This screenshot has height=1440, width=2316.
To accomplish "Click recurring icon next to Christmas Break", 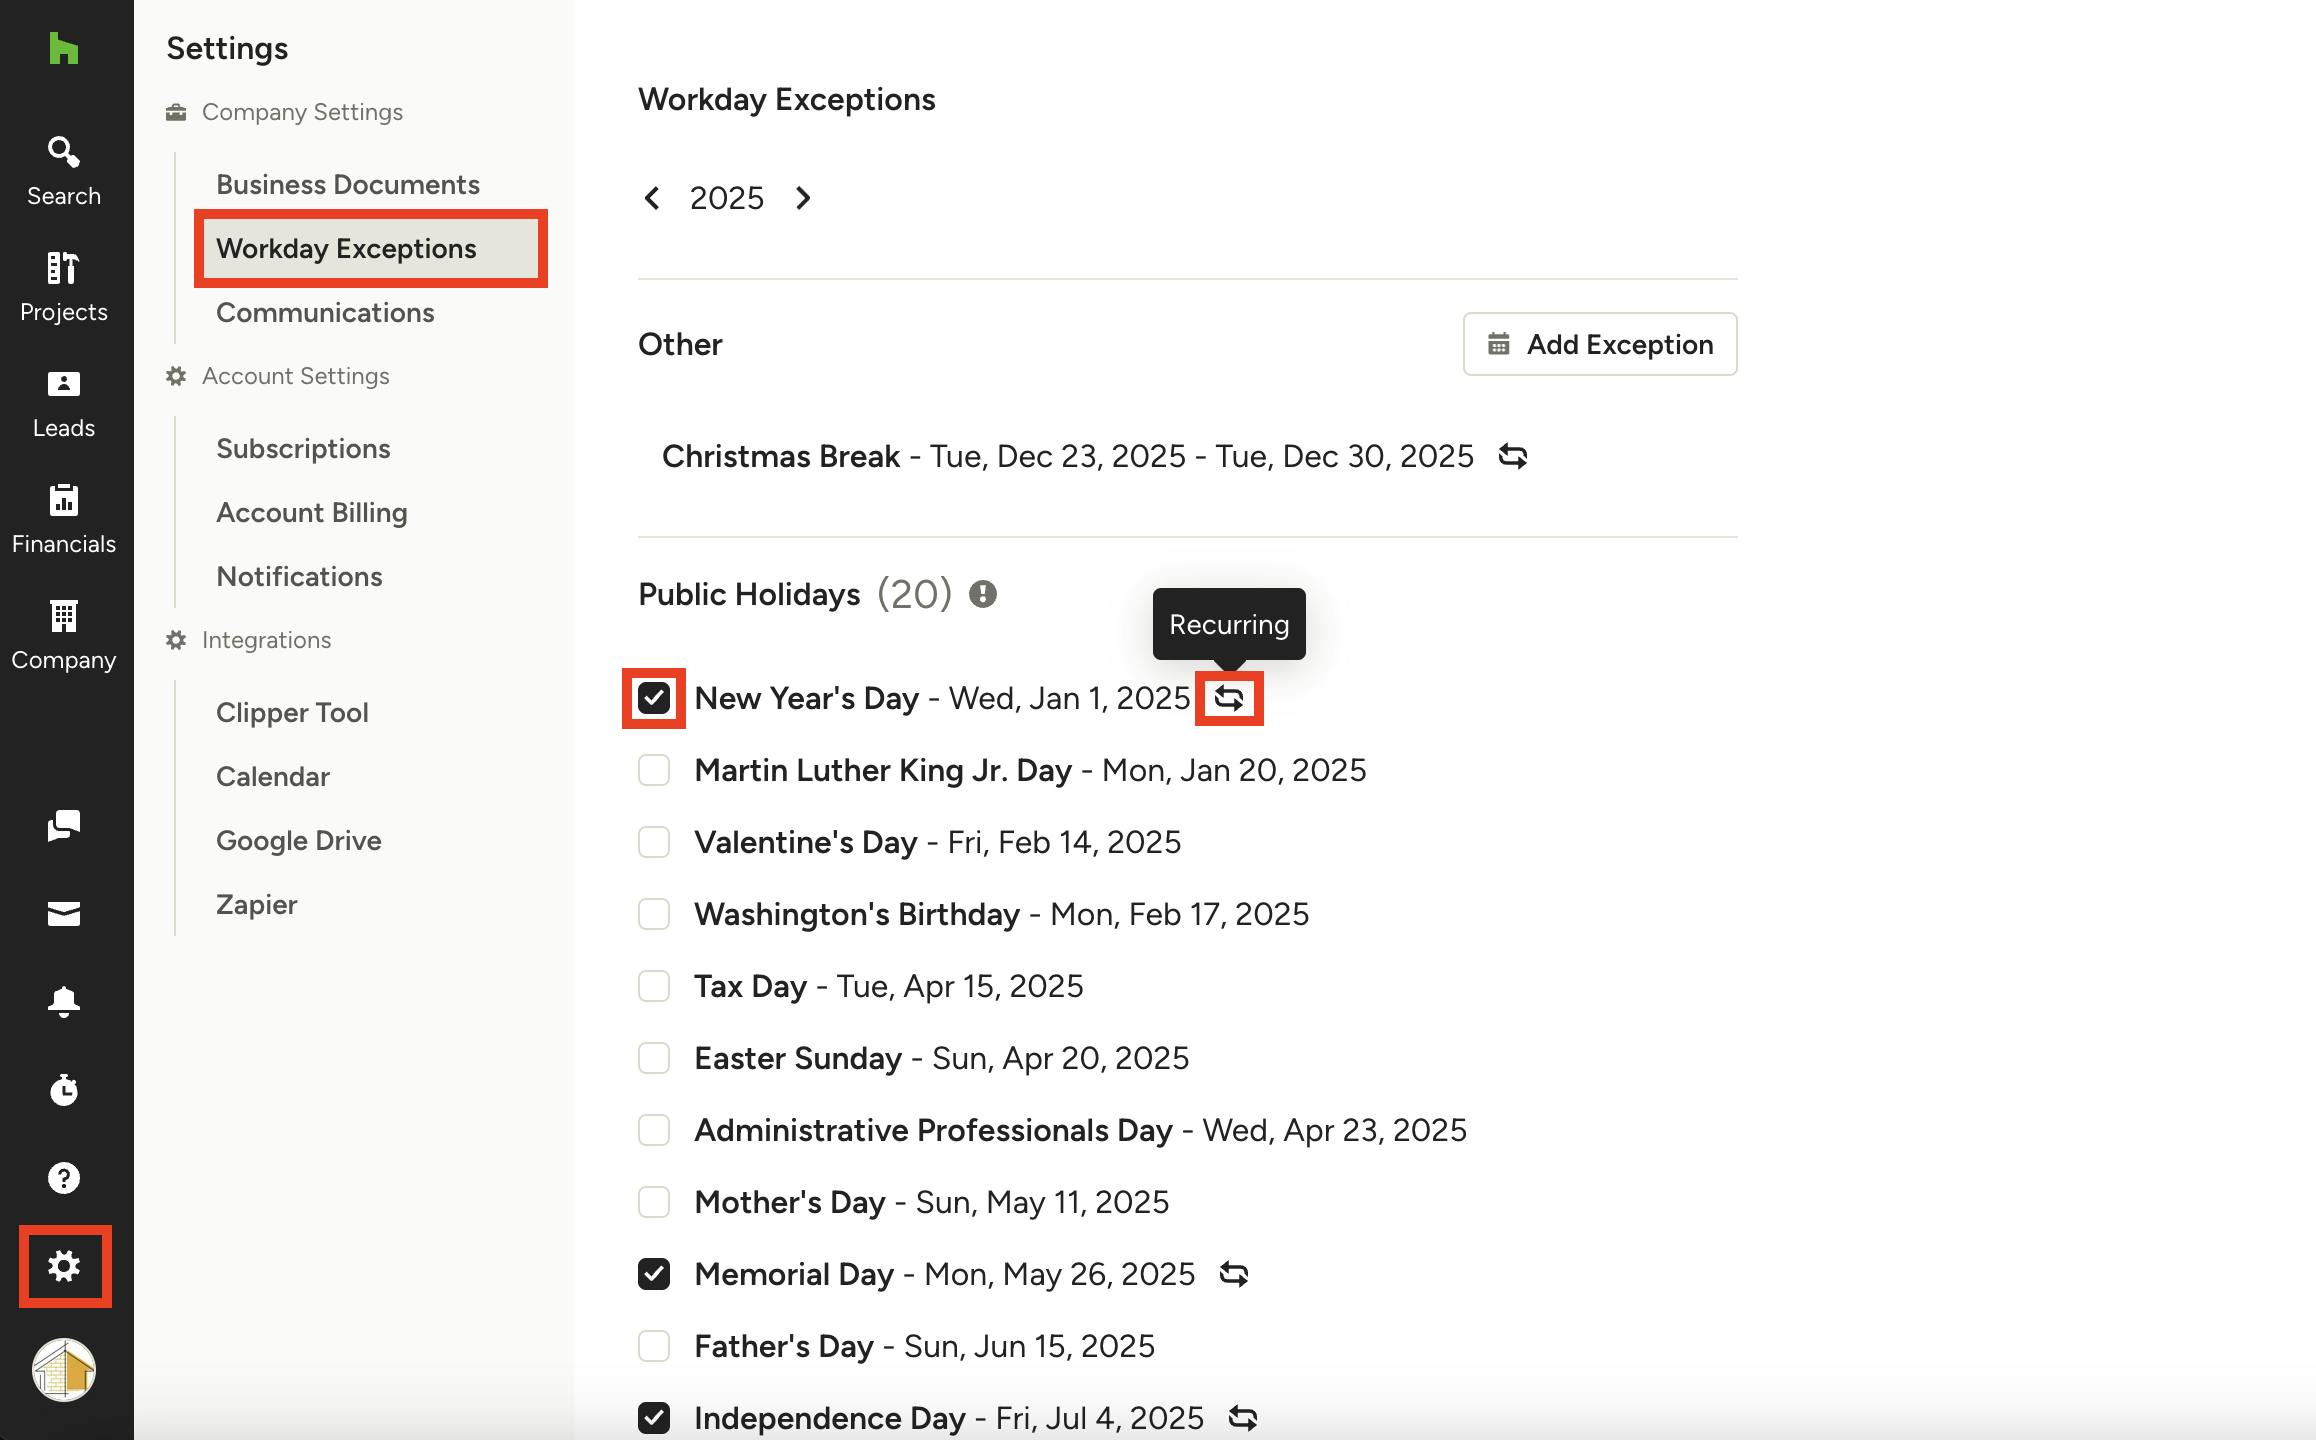I will pyautogui.click(x=1512, y=457).
